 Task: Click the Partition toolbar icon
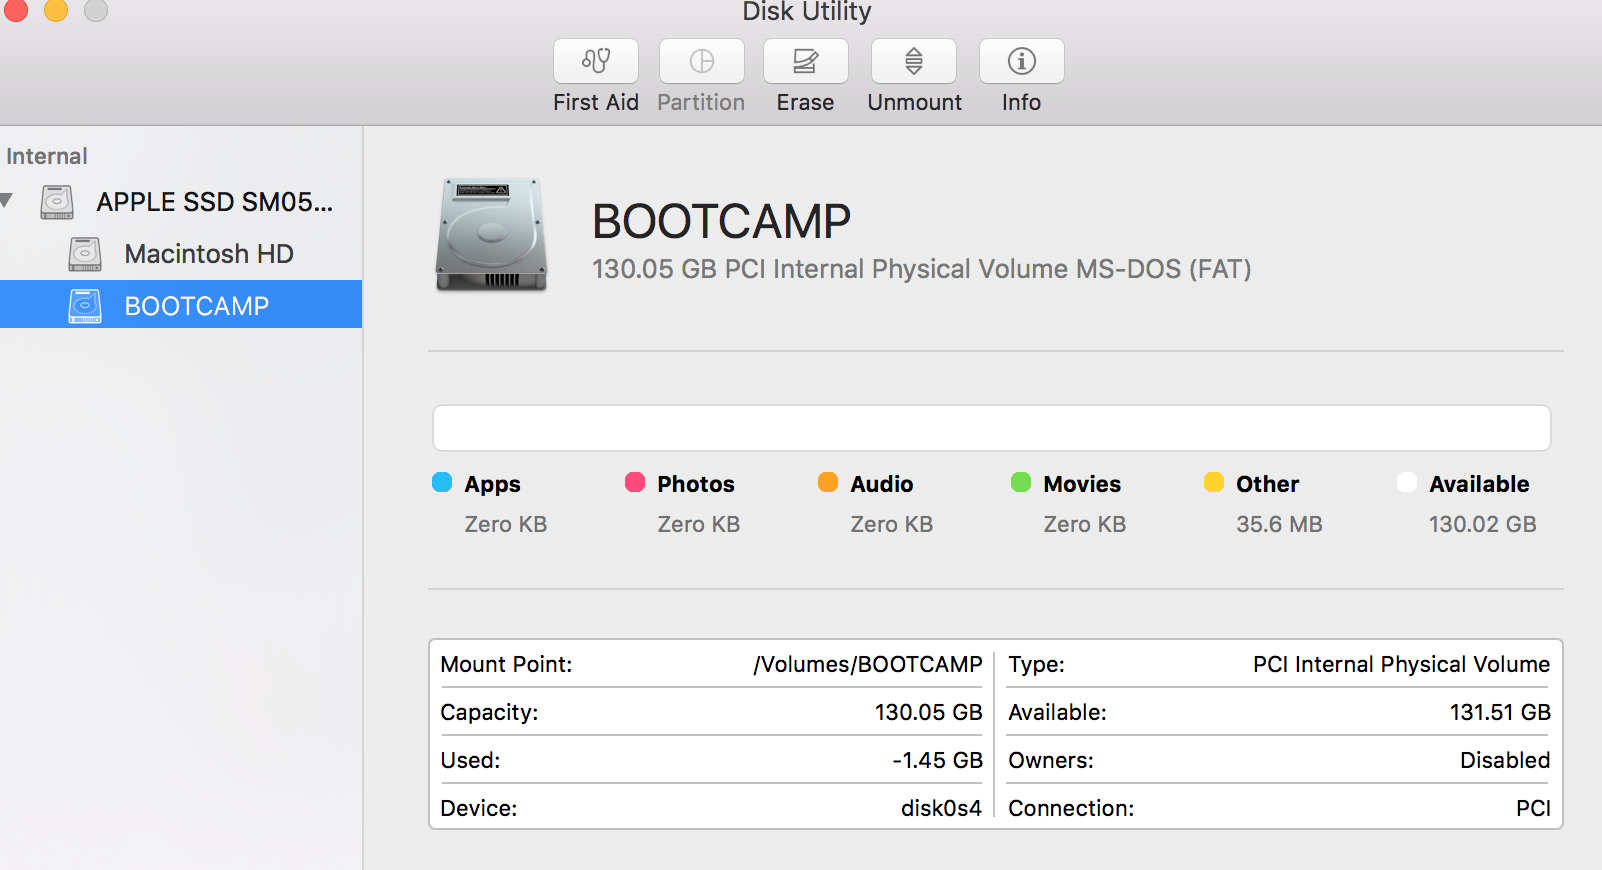pos(702,61)
